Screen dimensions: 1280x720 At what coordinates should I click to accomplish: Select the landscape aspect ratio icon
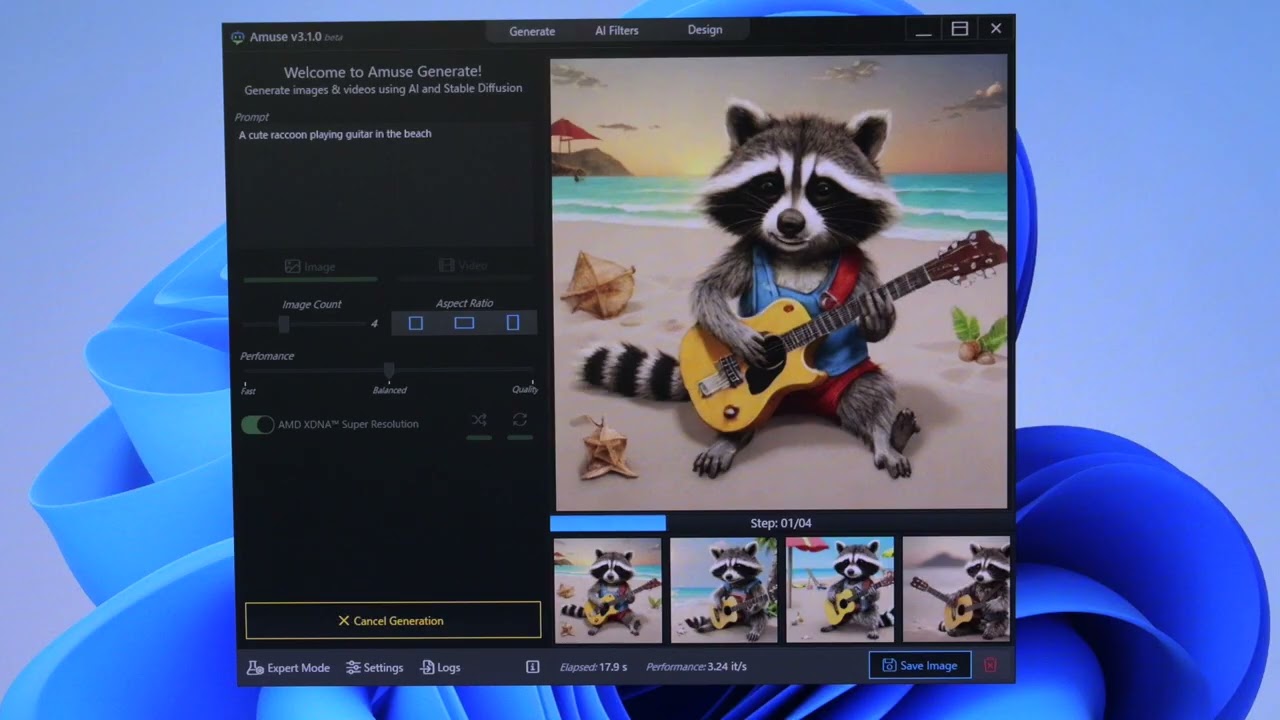464,323
